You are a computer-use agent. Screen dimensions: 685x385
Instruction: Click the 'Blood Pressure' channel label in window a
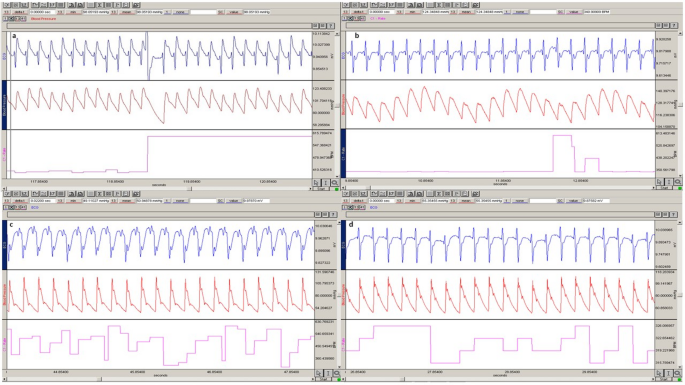(x=43, y=19)
